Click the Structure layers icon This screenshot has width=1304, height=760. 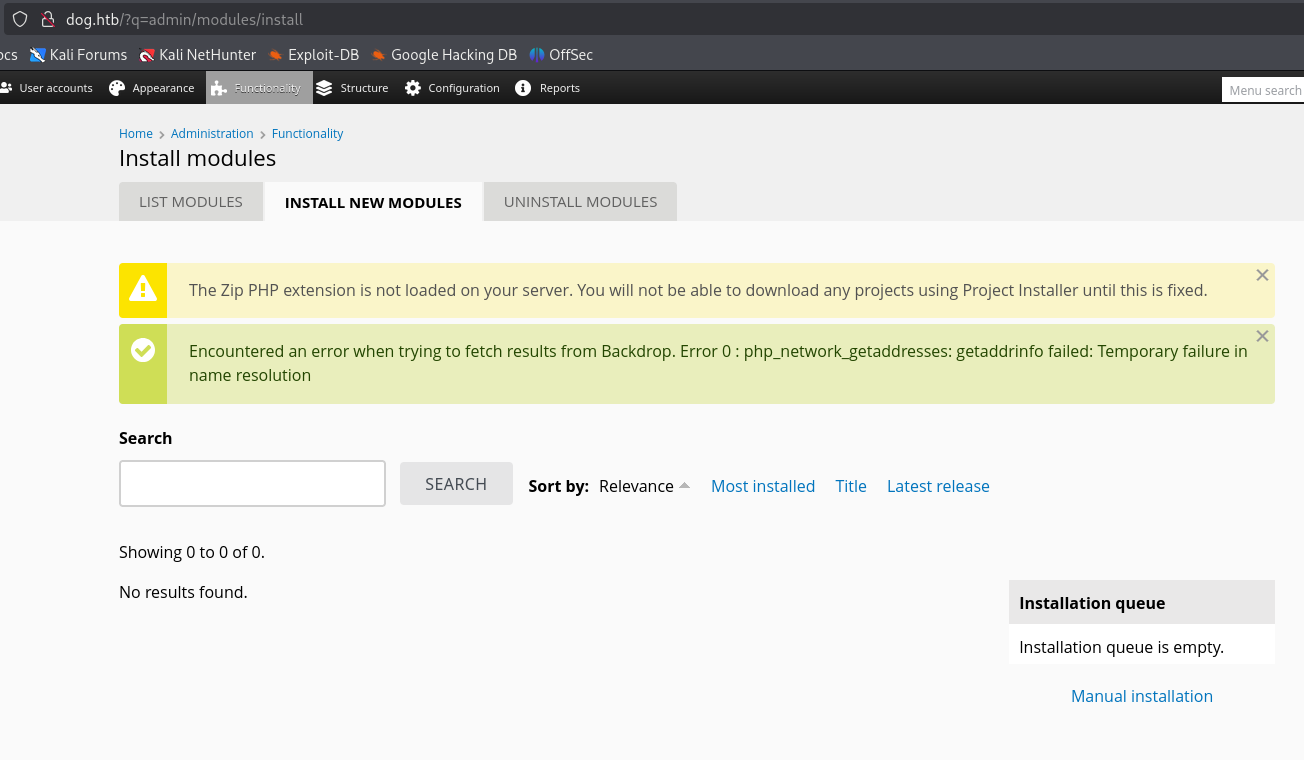(x=324, y=88)
